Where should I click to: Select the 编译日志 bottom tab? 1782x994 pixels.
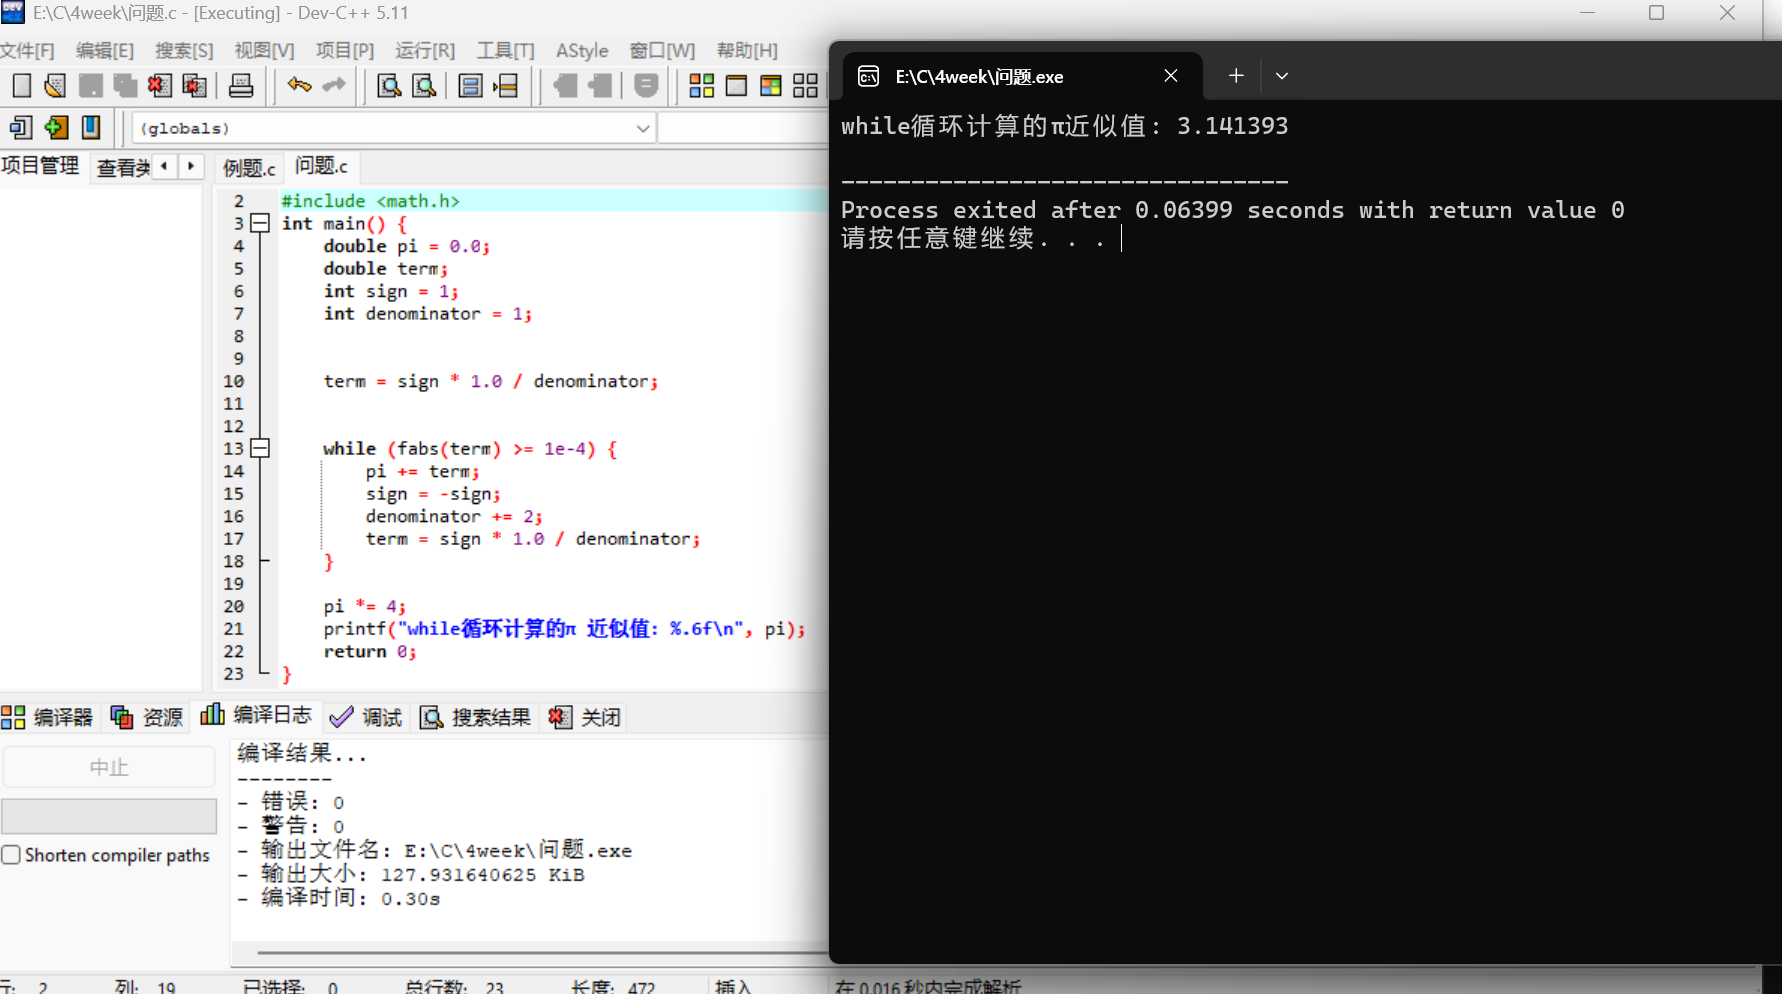point(257,715)
